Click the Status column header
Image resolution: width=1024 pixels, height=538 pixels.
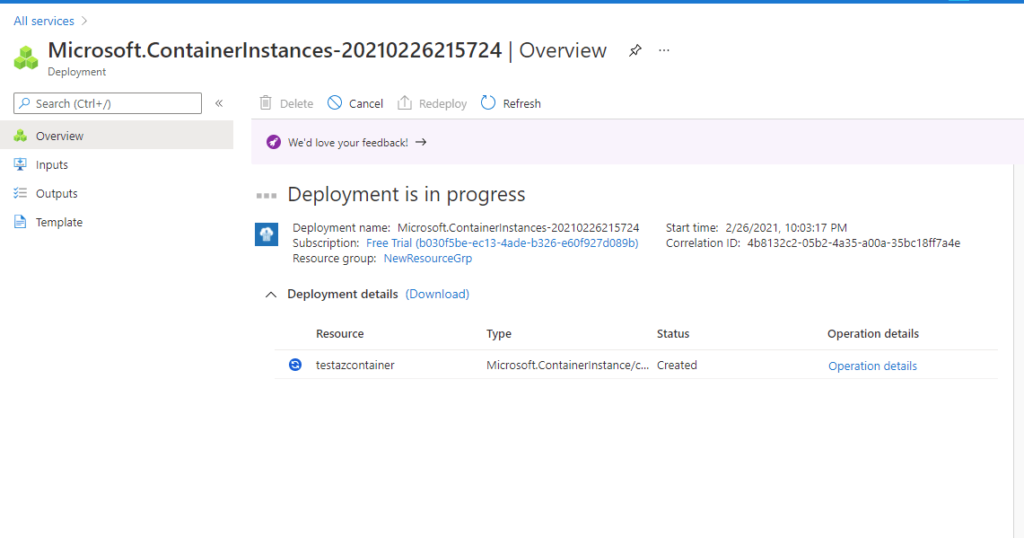click(x=673, y=334)
